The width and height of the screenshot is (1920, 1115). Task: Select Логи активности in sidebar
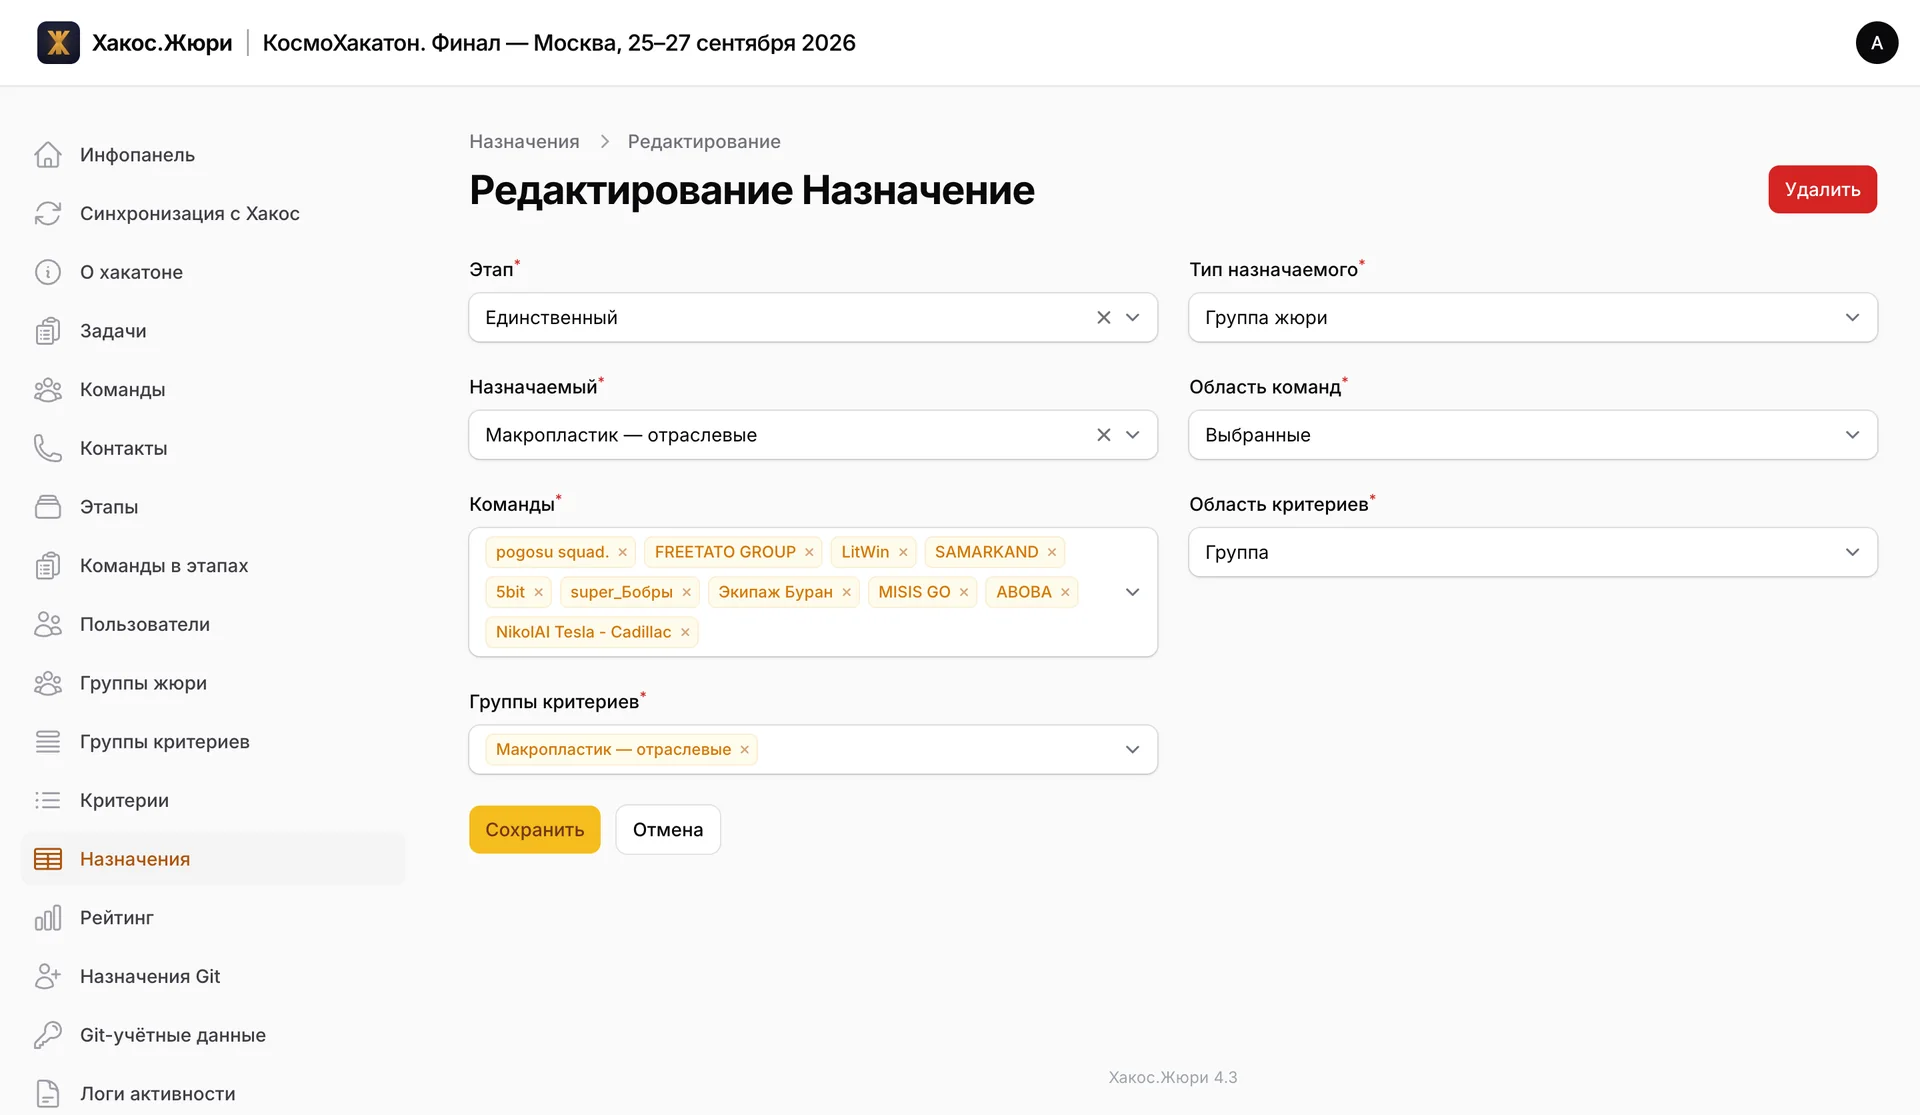click(x=213, y=1094)
